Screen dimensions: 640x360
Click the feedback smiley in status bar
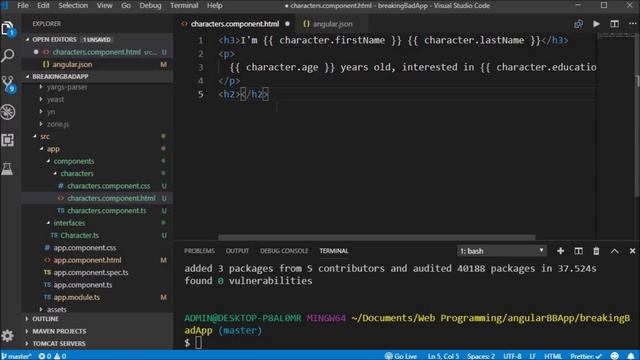click(x=615, y=356)
